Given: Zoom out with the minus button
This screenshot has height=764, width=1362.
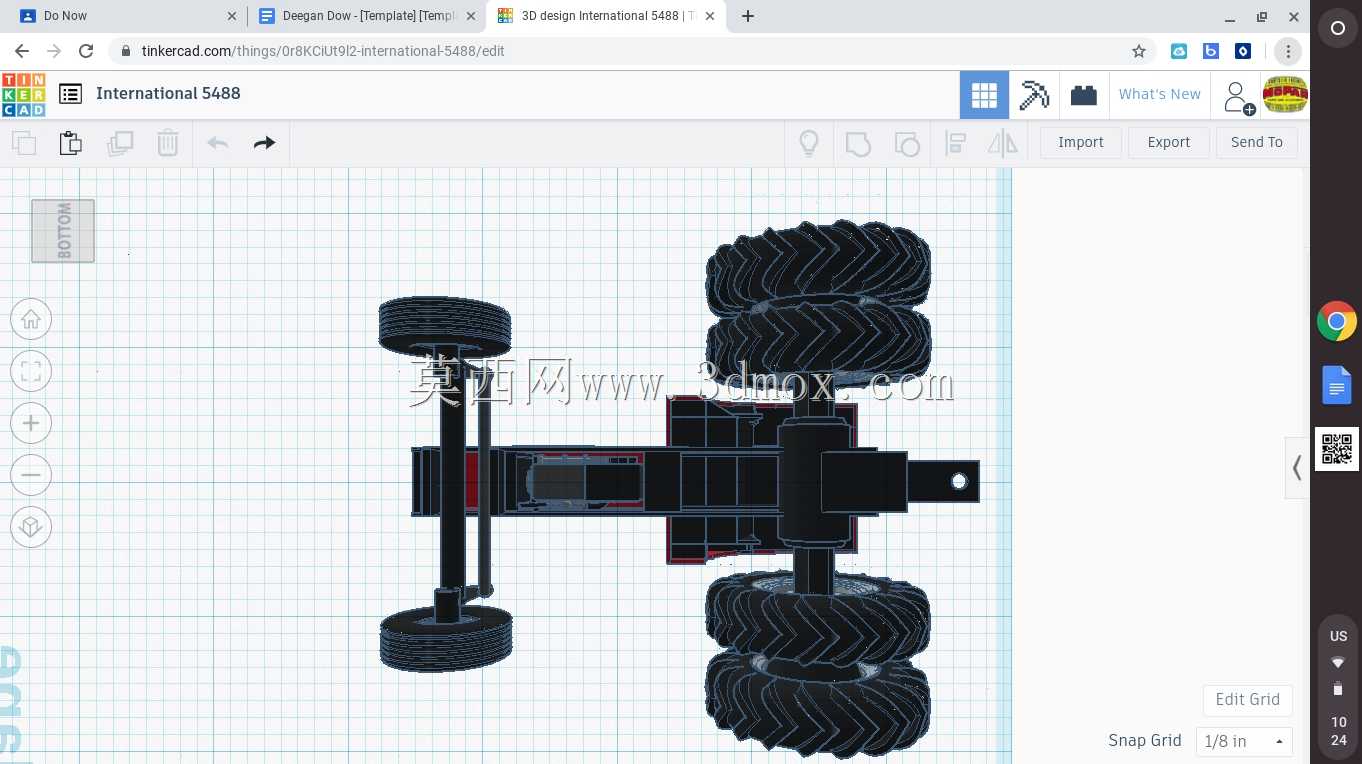Looking at the screenshot, I should point(31,475).
